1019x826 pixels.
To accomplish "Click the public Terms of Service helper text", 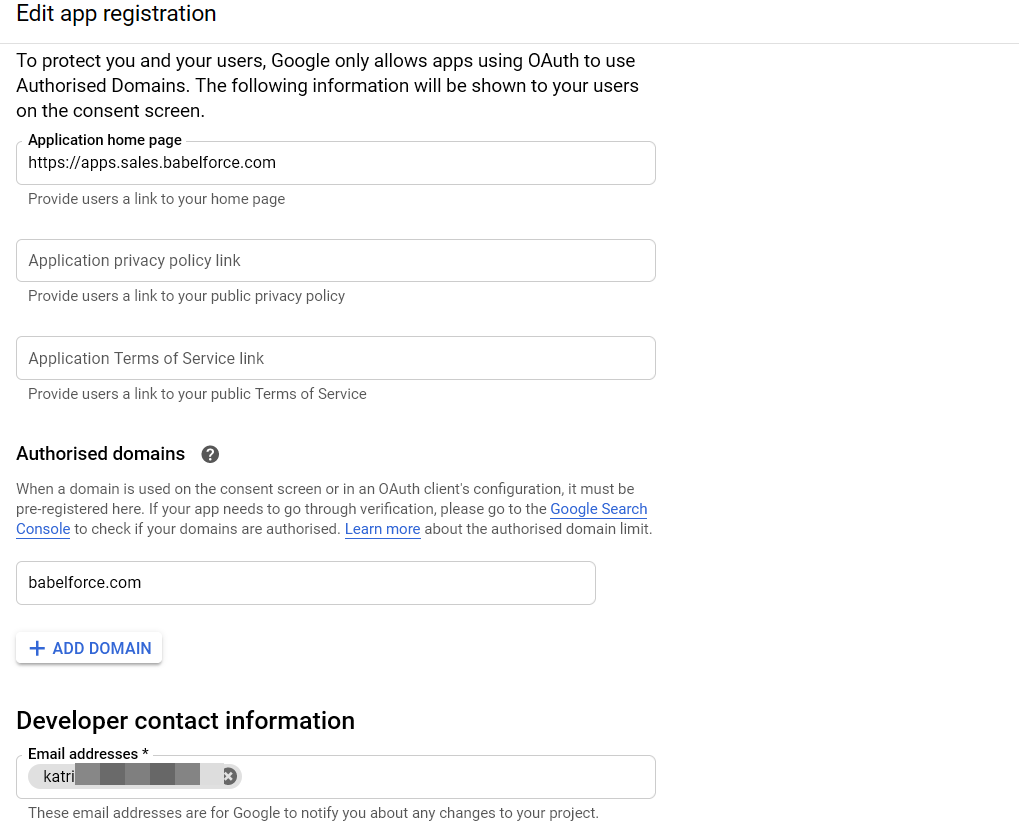I will 197,394.
